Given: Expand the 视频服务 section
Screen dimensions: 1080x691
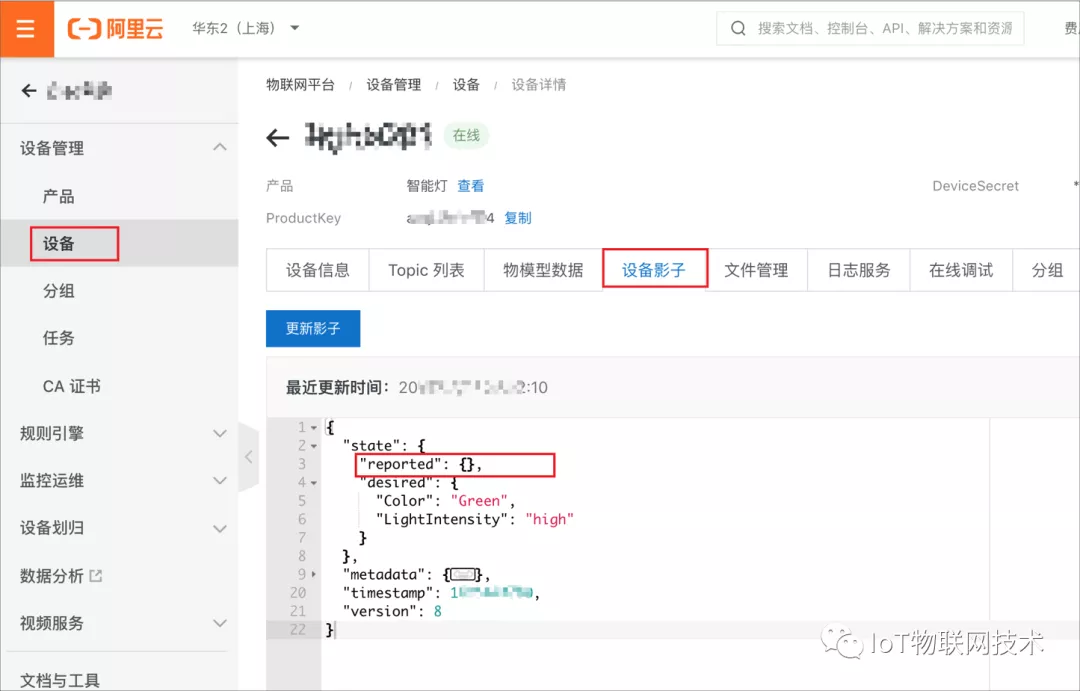Looking at the screenshot, I should coord(120,623).
